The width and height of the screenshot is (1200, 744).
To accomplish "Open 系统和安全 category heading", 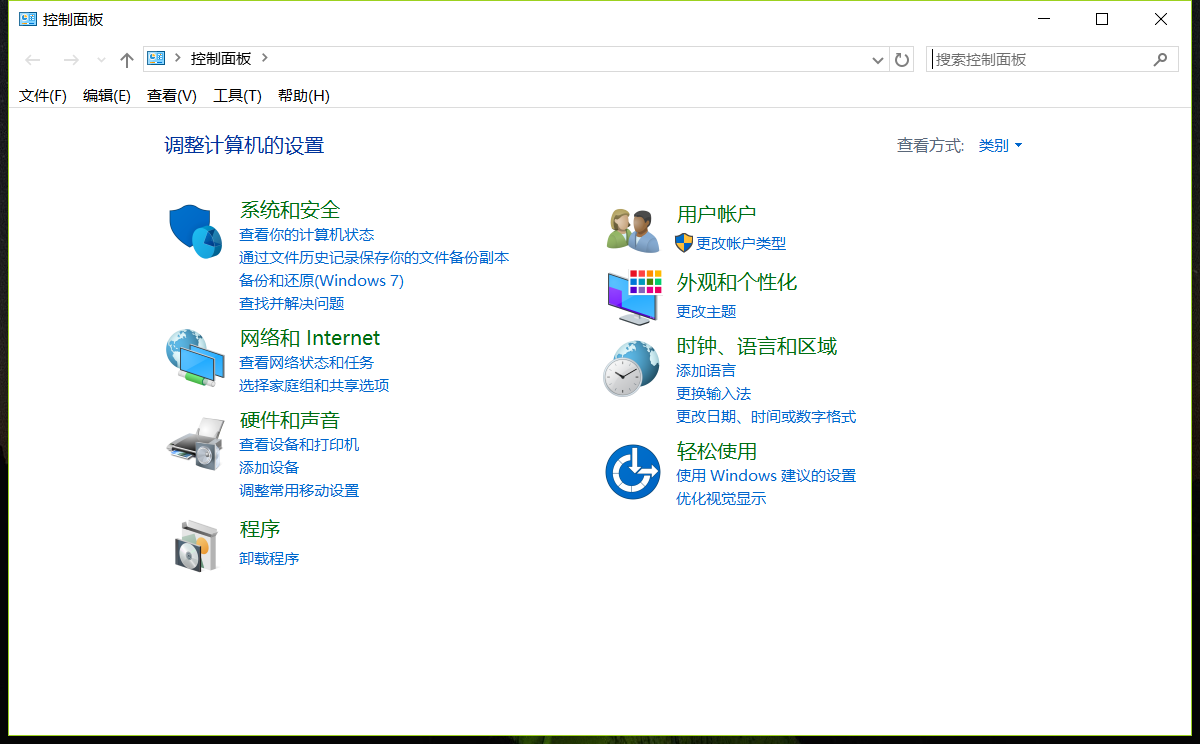I will pos(290,210).
